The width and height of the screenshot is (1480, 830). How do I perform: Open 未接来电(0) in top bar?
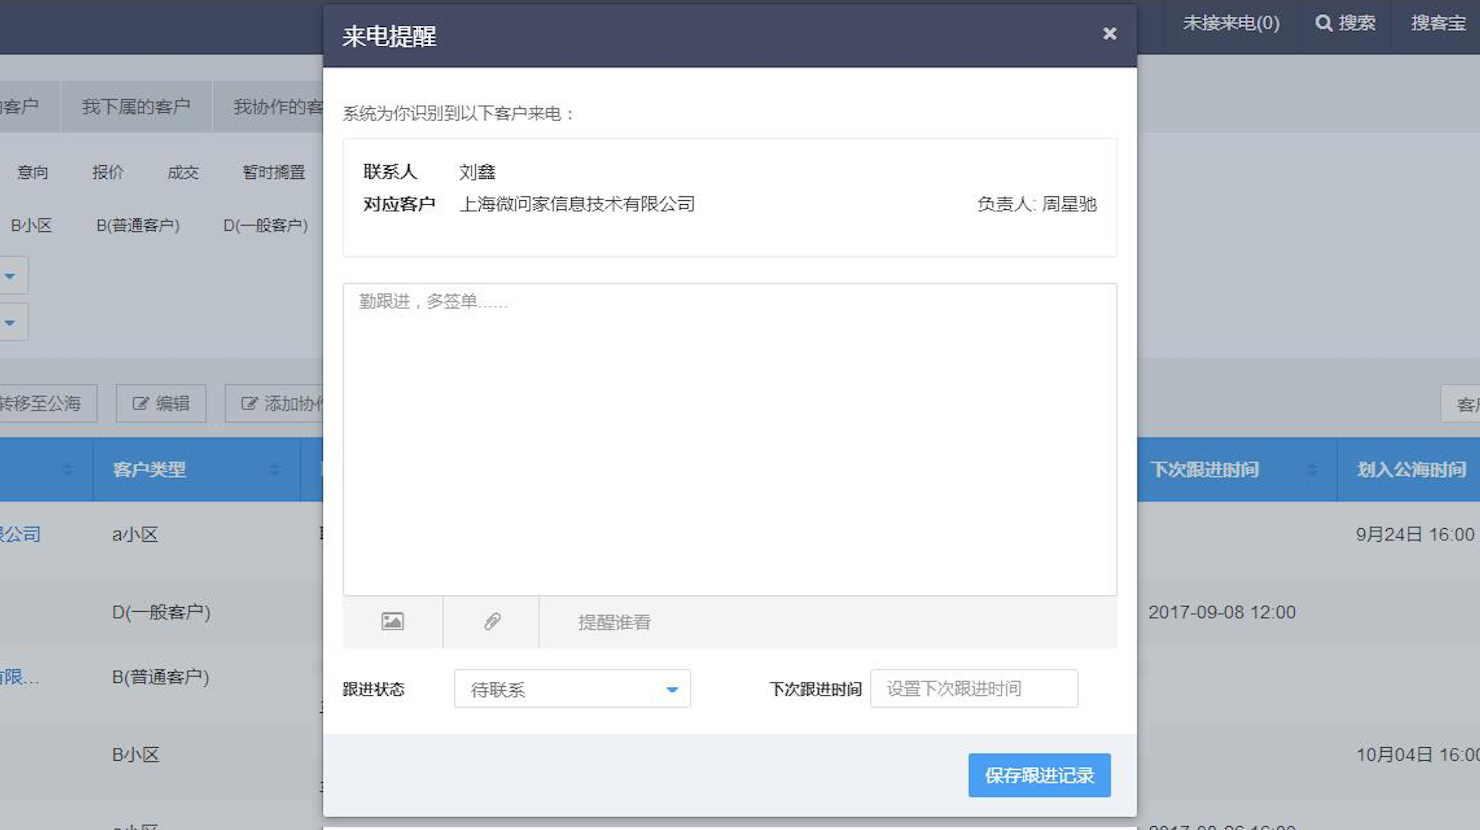(x=1230, y=23)
